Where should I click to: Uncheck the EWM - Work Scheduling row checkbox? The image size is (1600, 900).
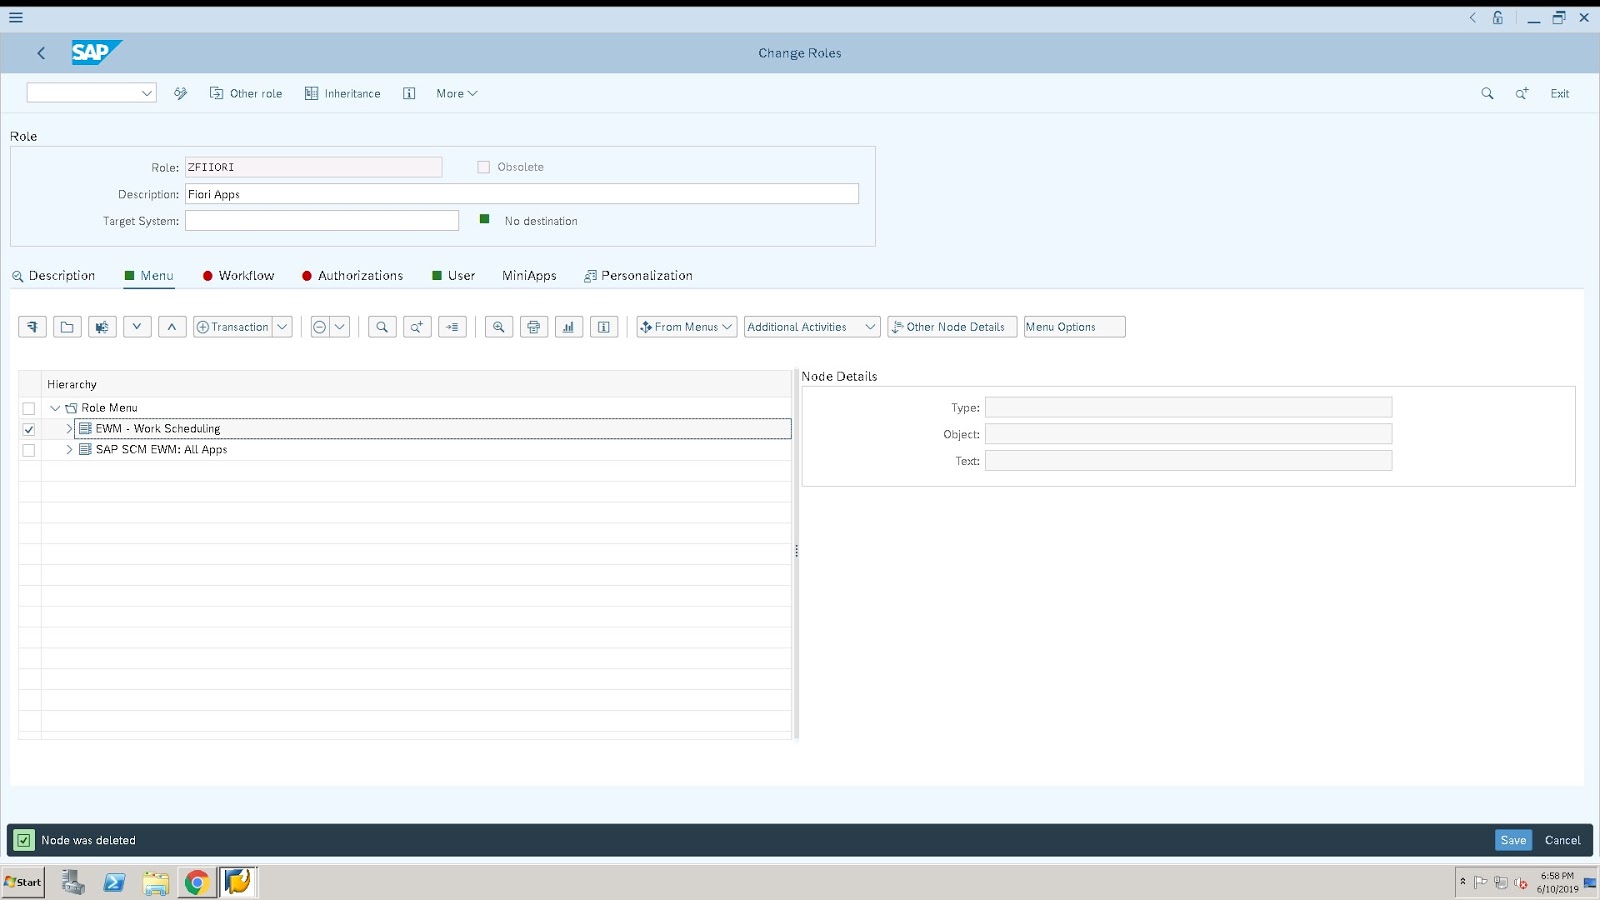(x=29, y=429)
